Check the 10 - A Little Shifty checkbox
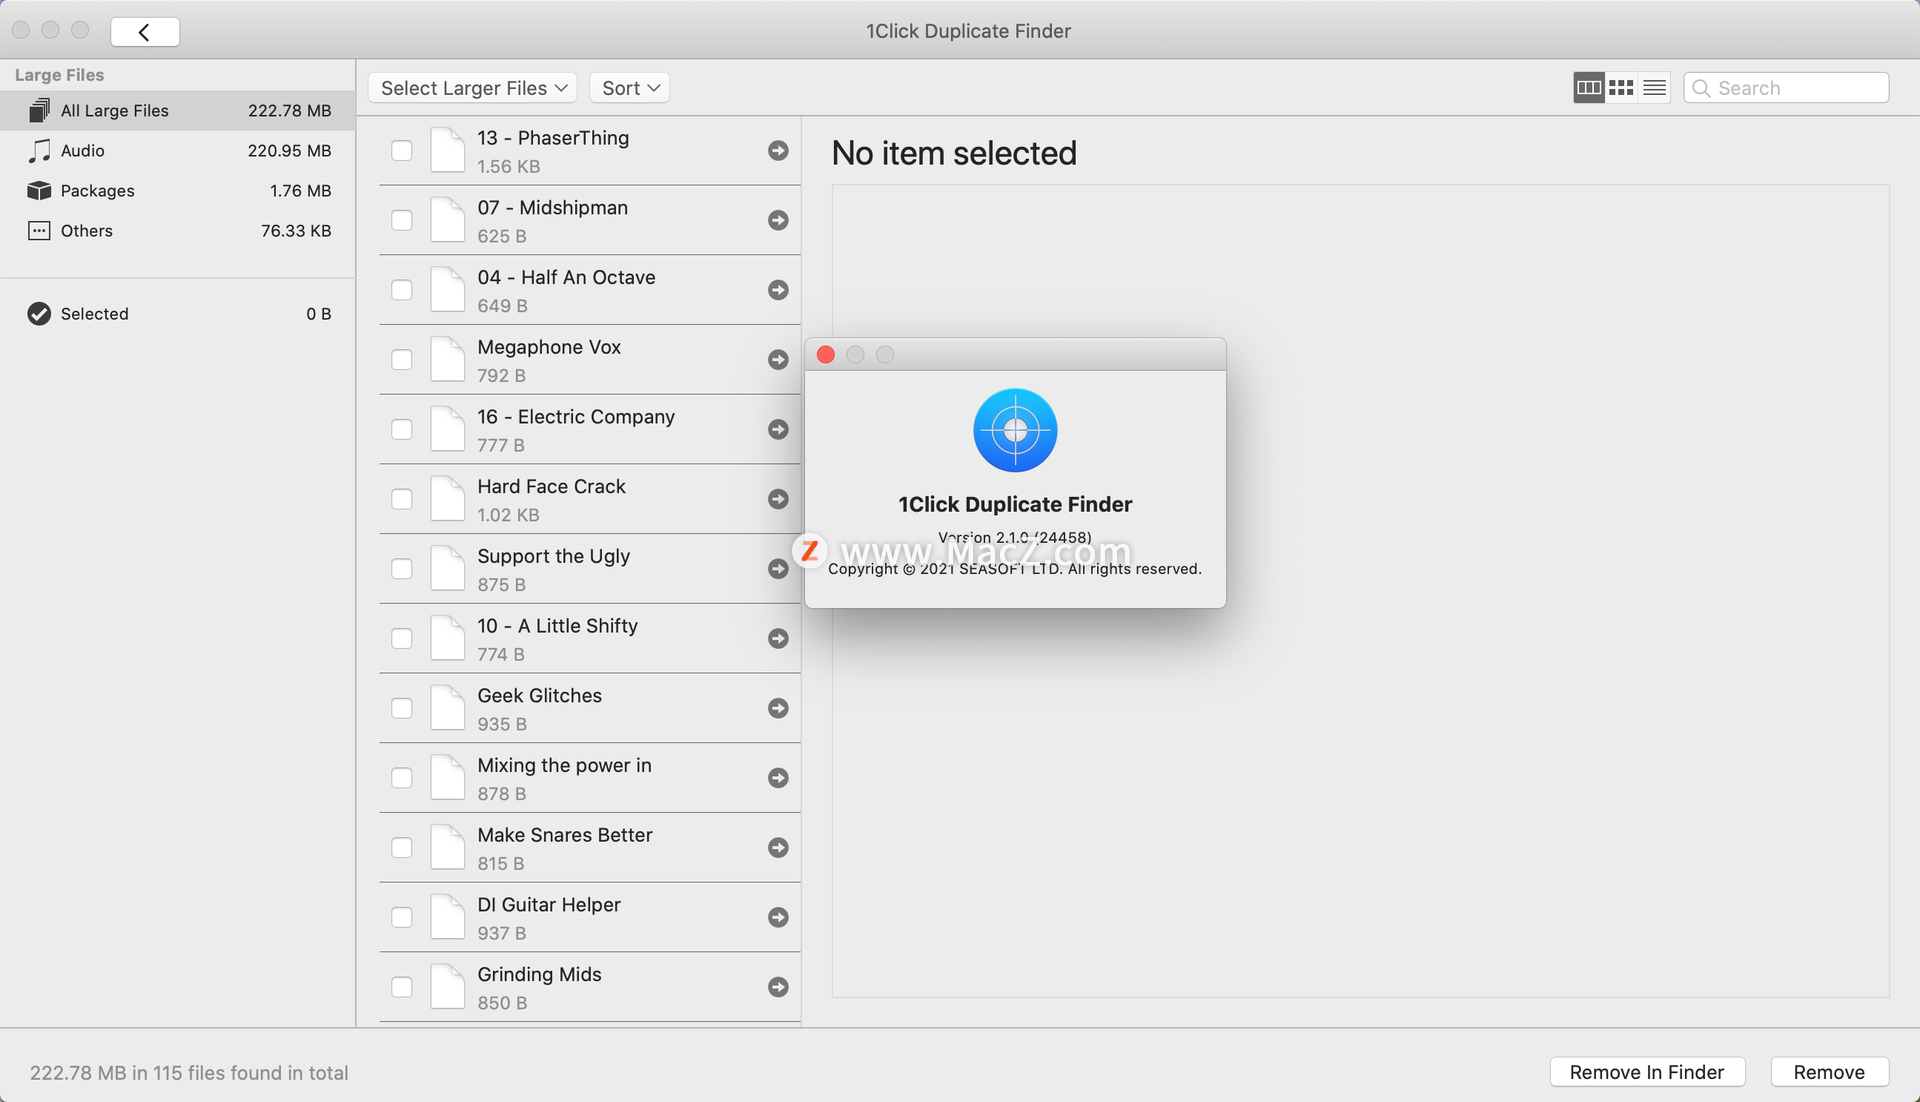This screenshot has width=1920, height=1102. click(x=402, y=638)
